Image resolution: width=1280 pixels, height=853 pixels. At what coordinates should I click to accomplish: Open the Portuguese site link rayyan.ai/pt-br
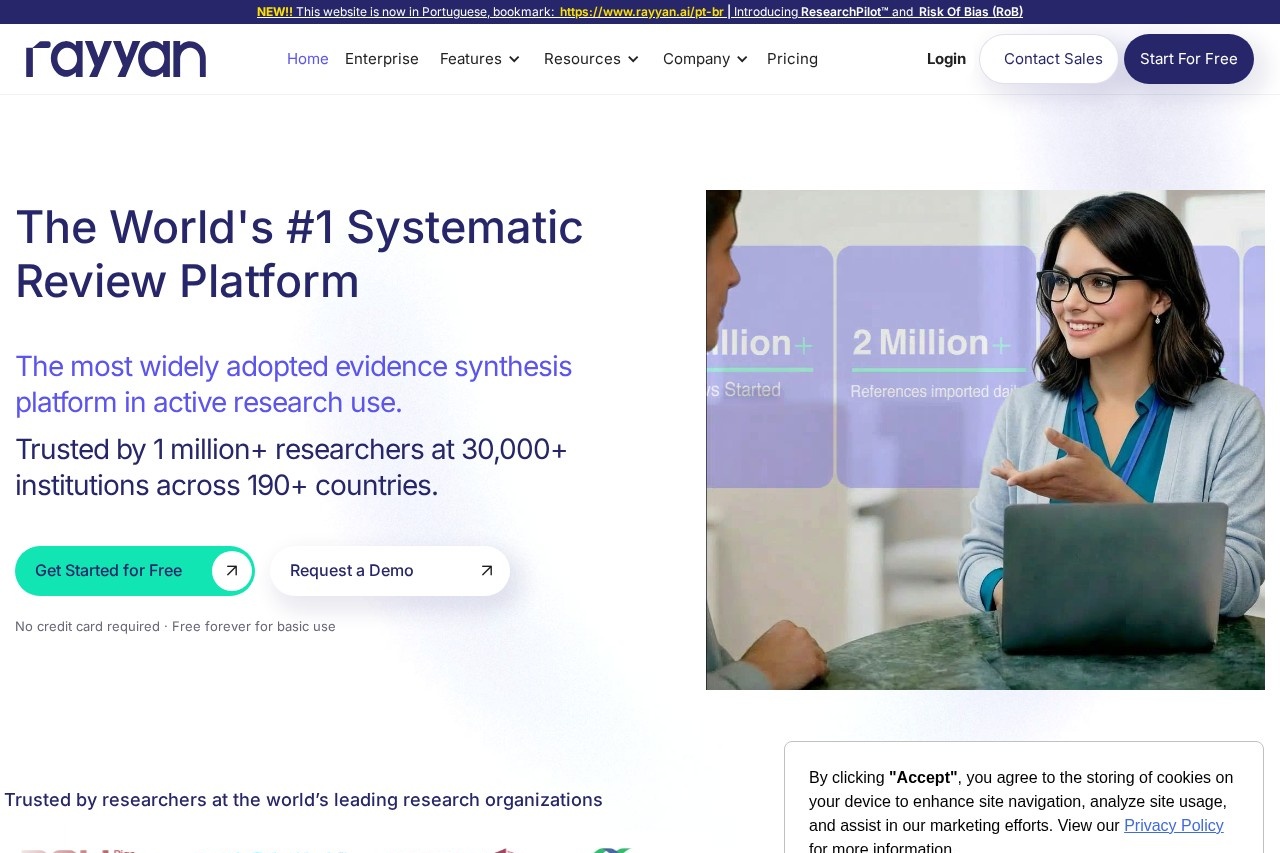642,12
